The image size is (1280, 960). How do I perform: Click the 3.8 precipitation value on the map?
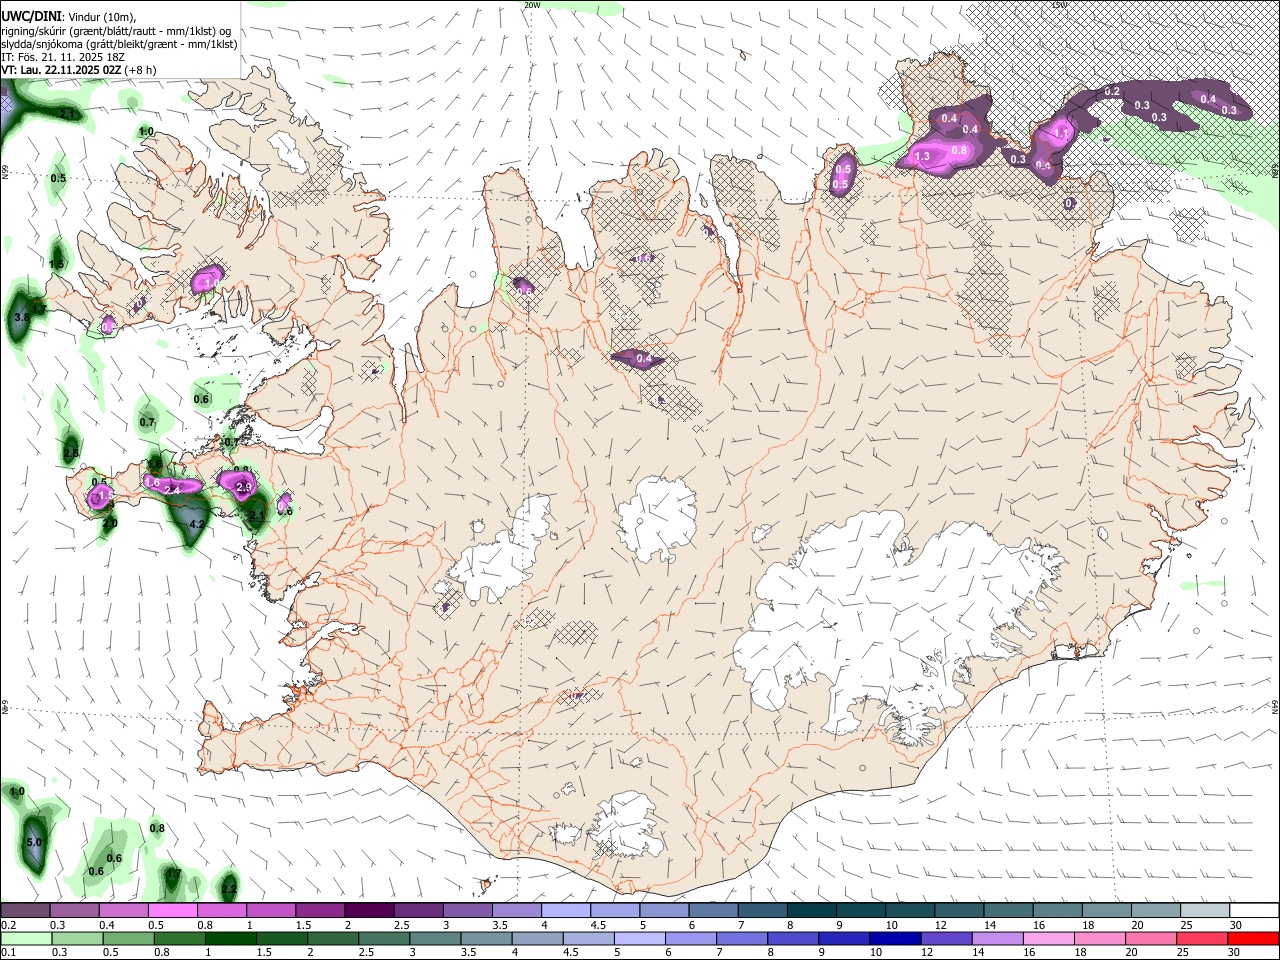click(x=21, y=317)
